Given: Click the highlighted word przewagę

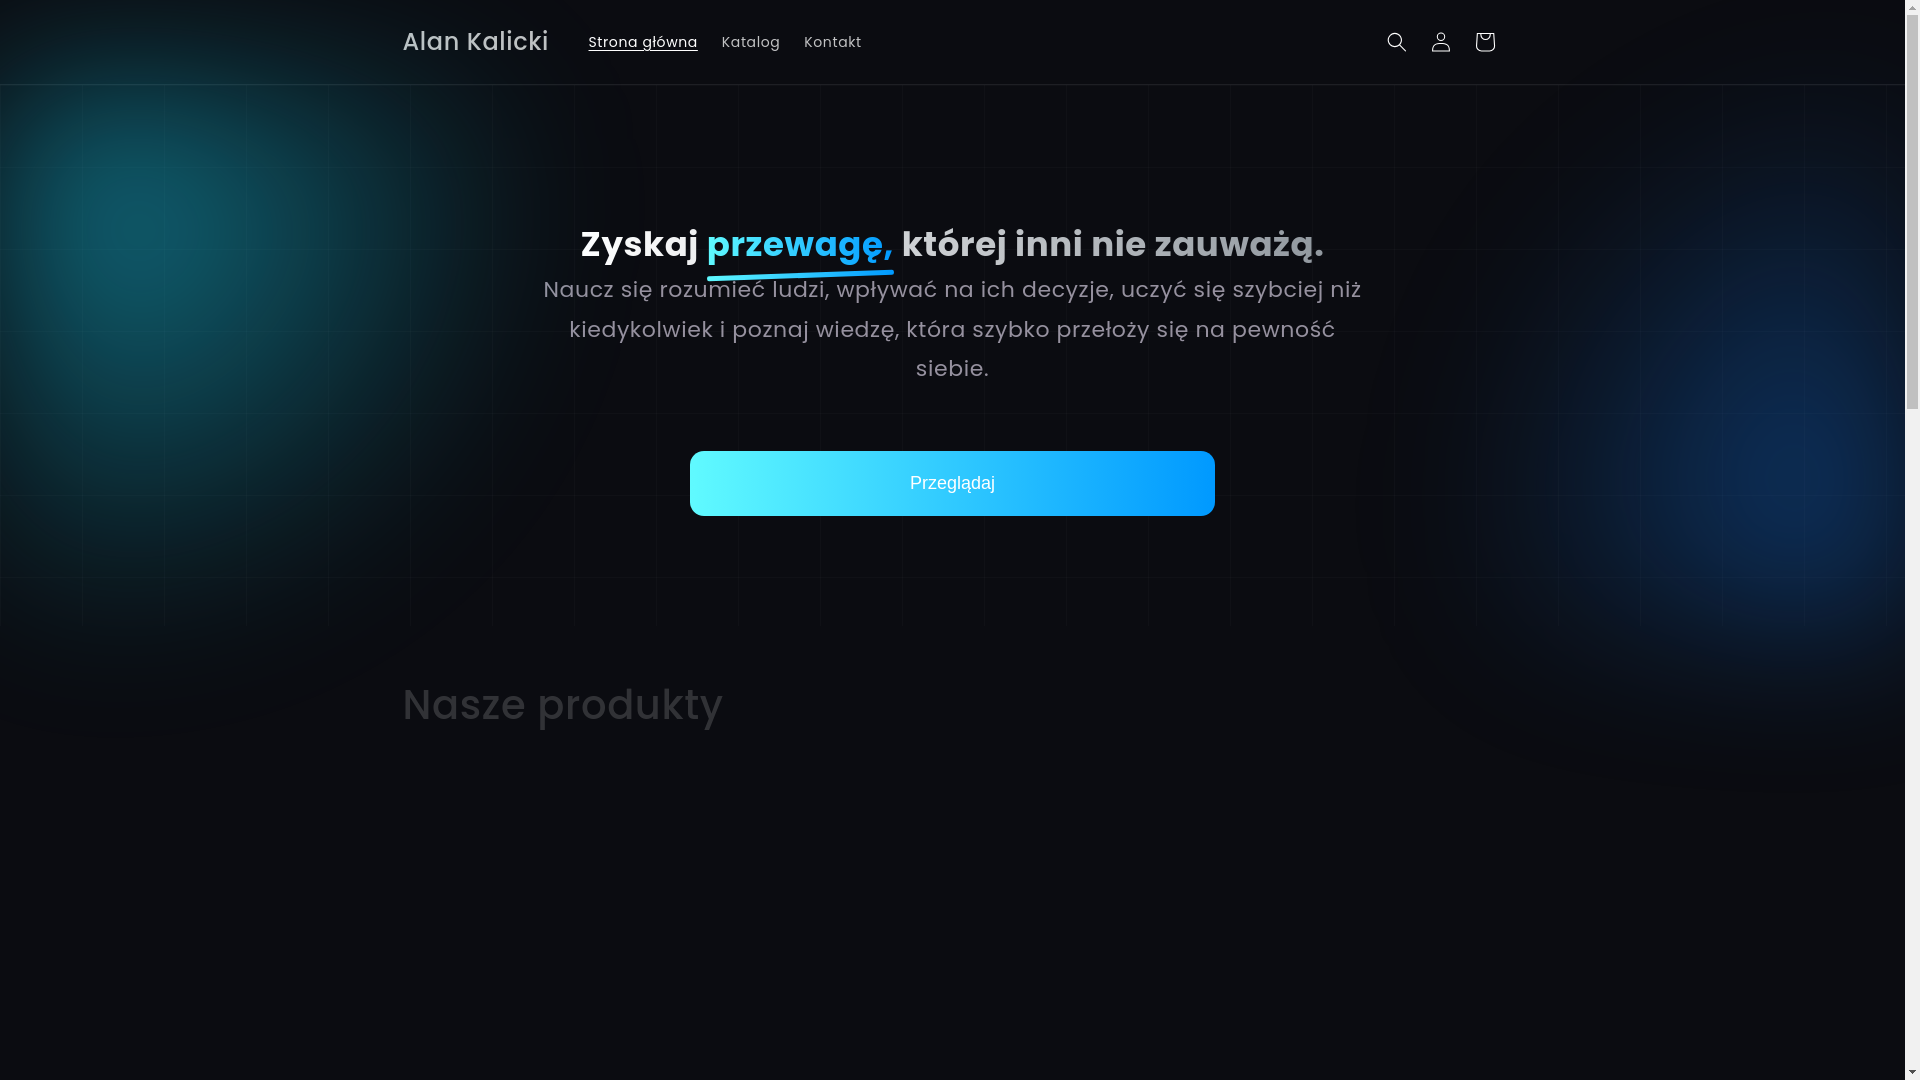Looking at the screenshot, I should [x=799, y=245].
